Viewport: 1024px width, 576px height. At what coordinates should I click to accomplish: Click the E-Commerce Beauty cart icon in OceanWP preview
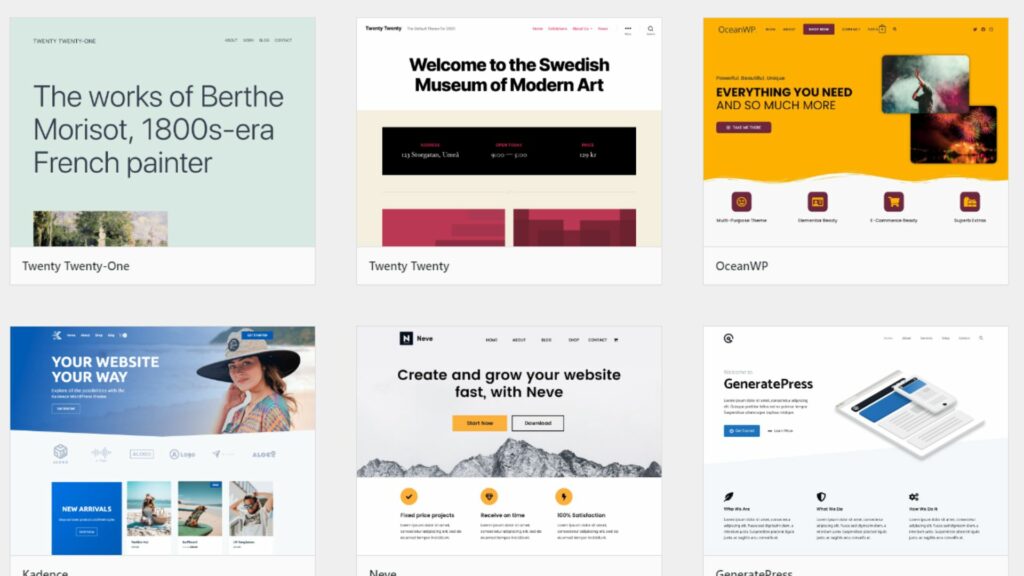point(893,202)
